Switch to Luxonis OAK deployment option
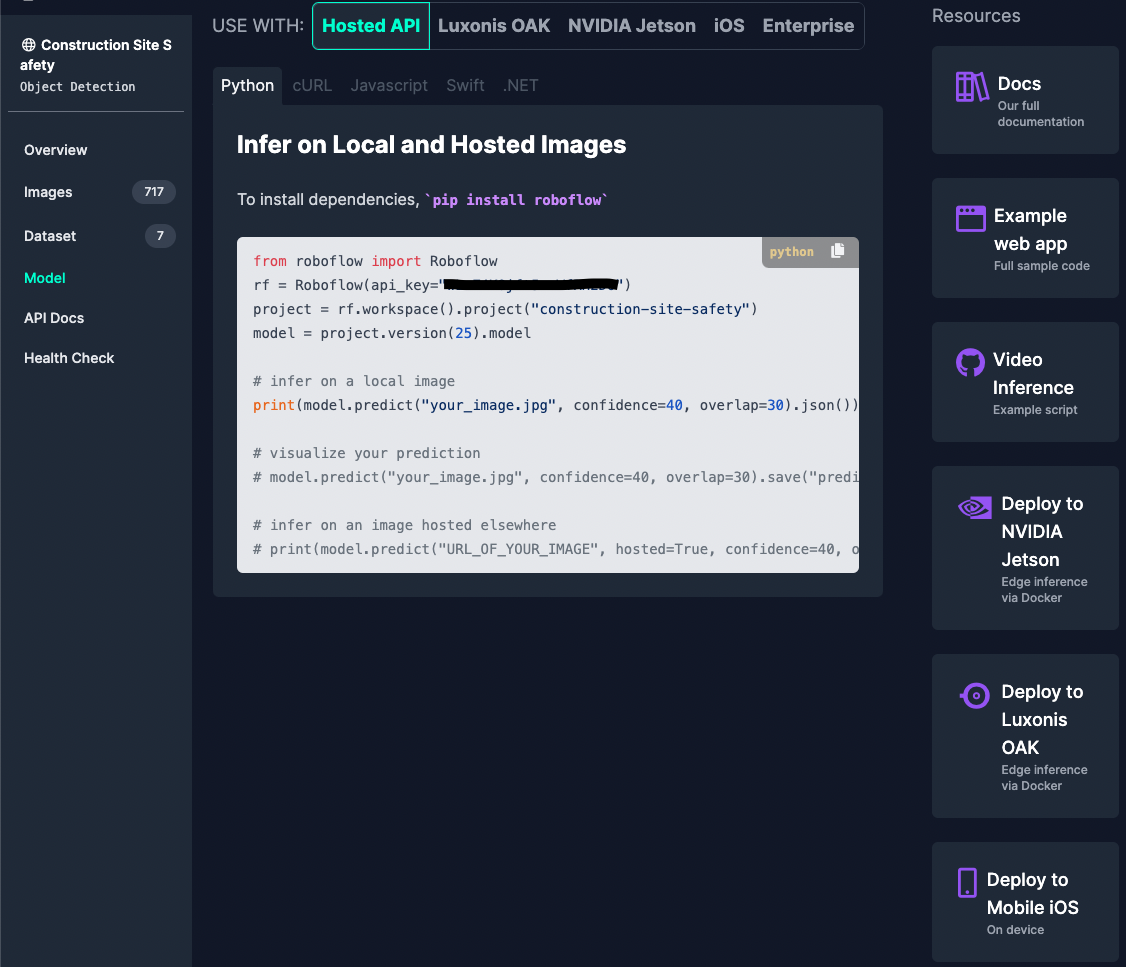The width and height of the screenshot is (1126, 967). (493, 26)
